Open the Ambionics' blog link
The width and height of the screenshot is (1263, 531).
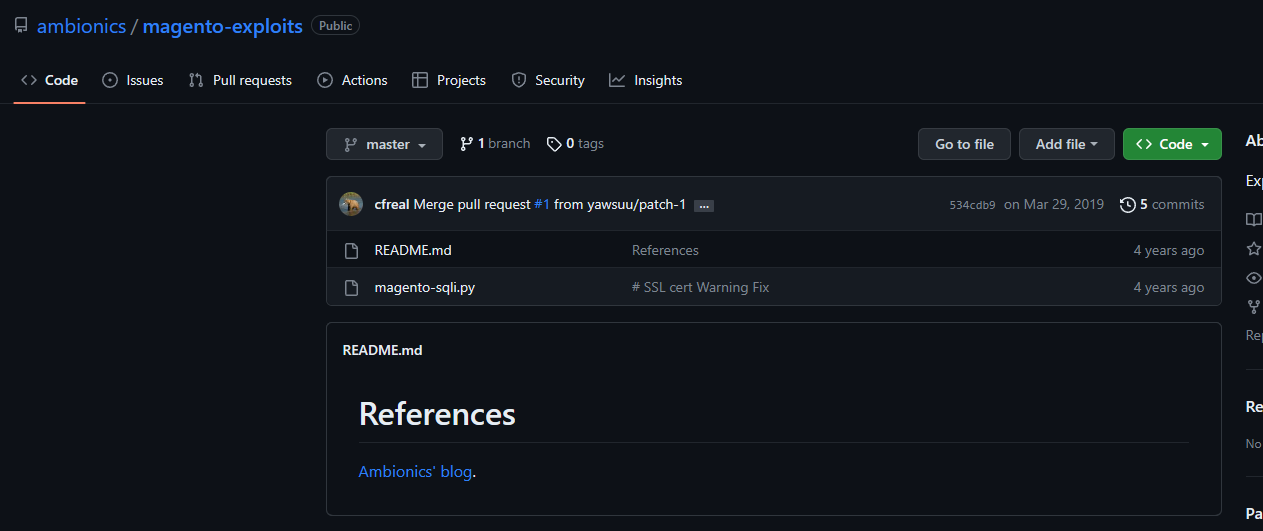click(x=415, y=471)
